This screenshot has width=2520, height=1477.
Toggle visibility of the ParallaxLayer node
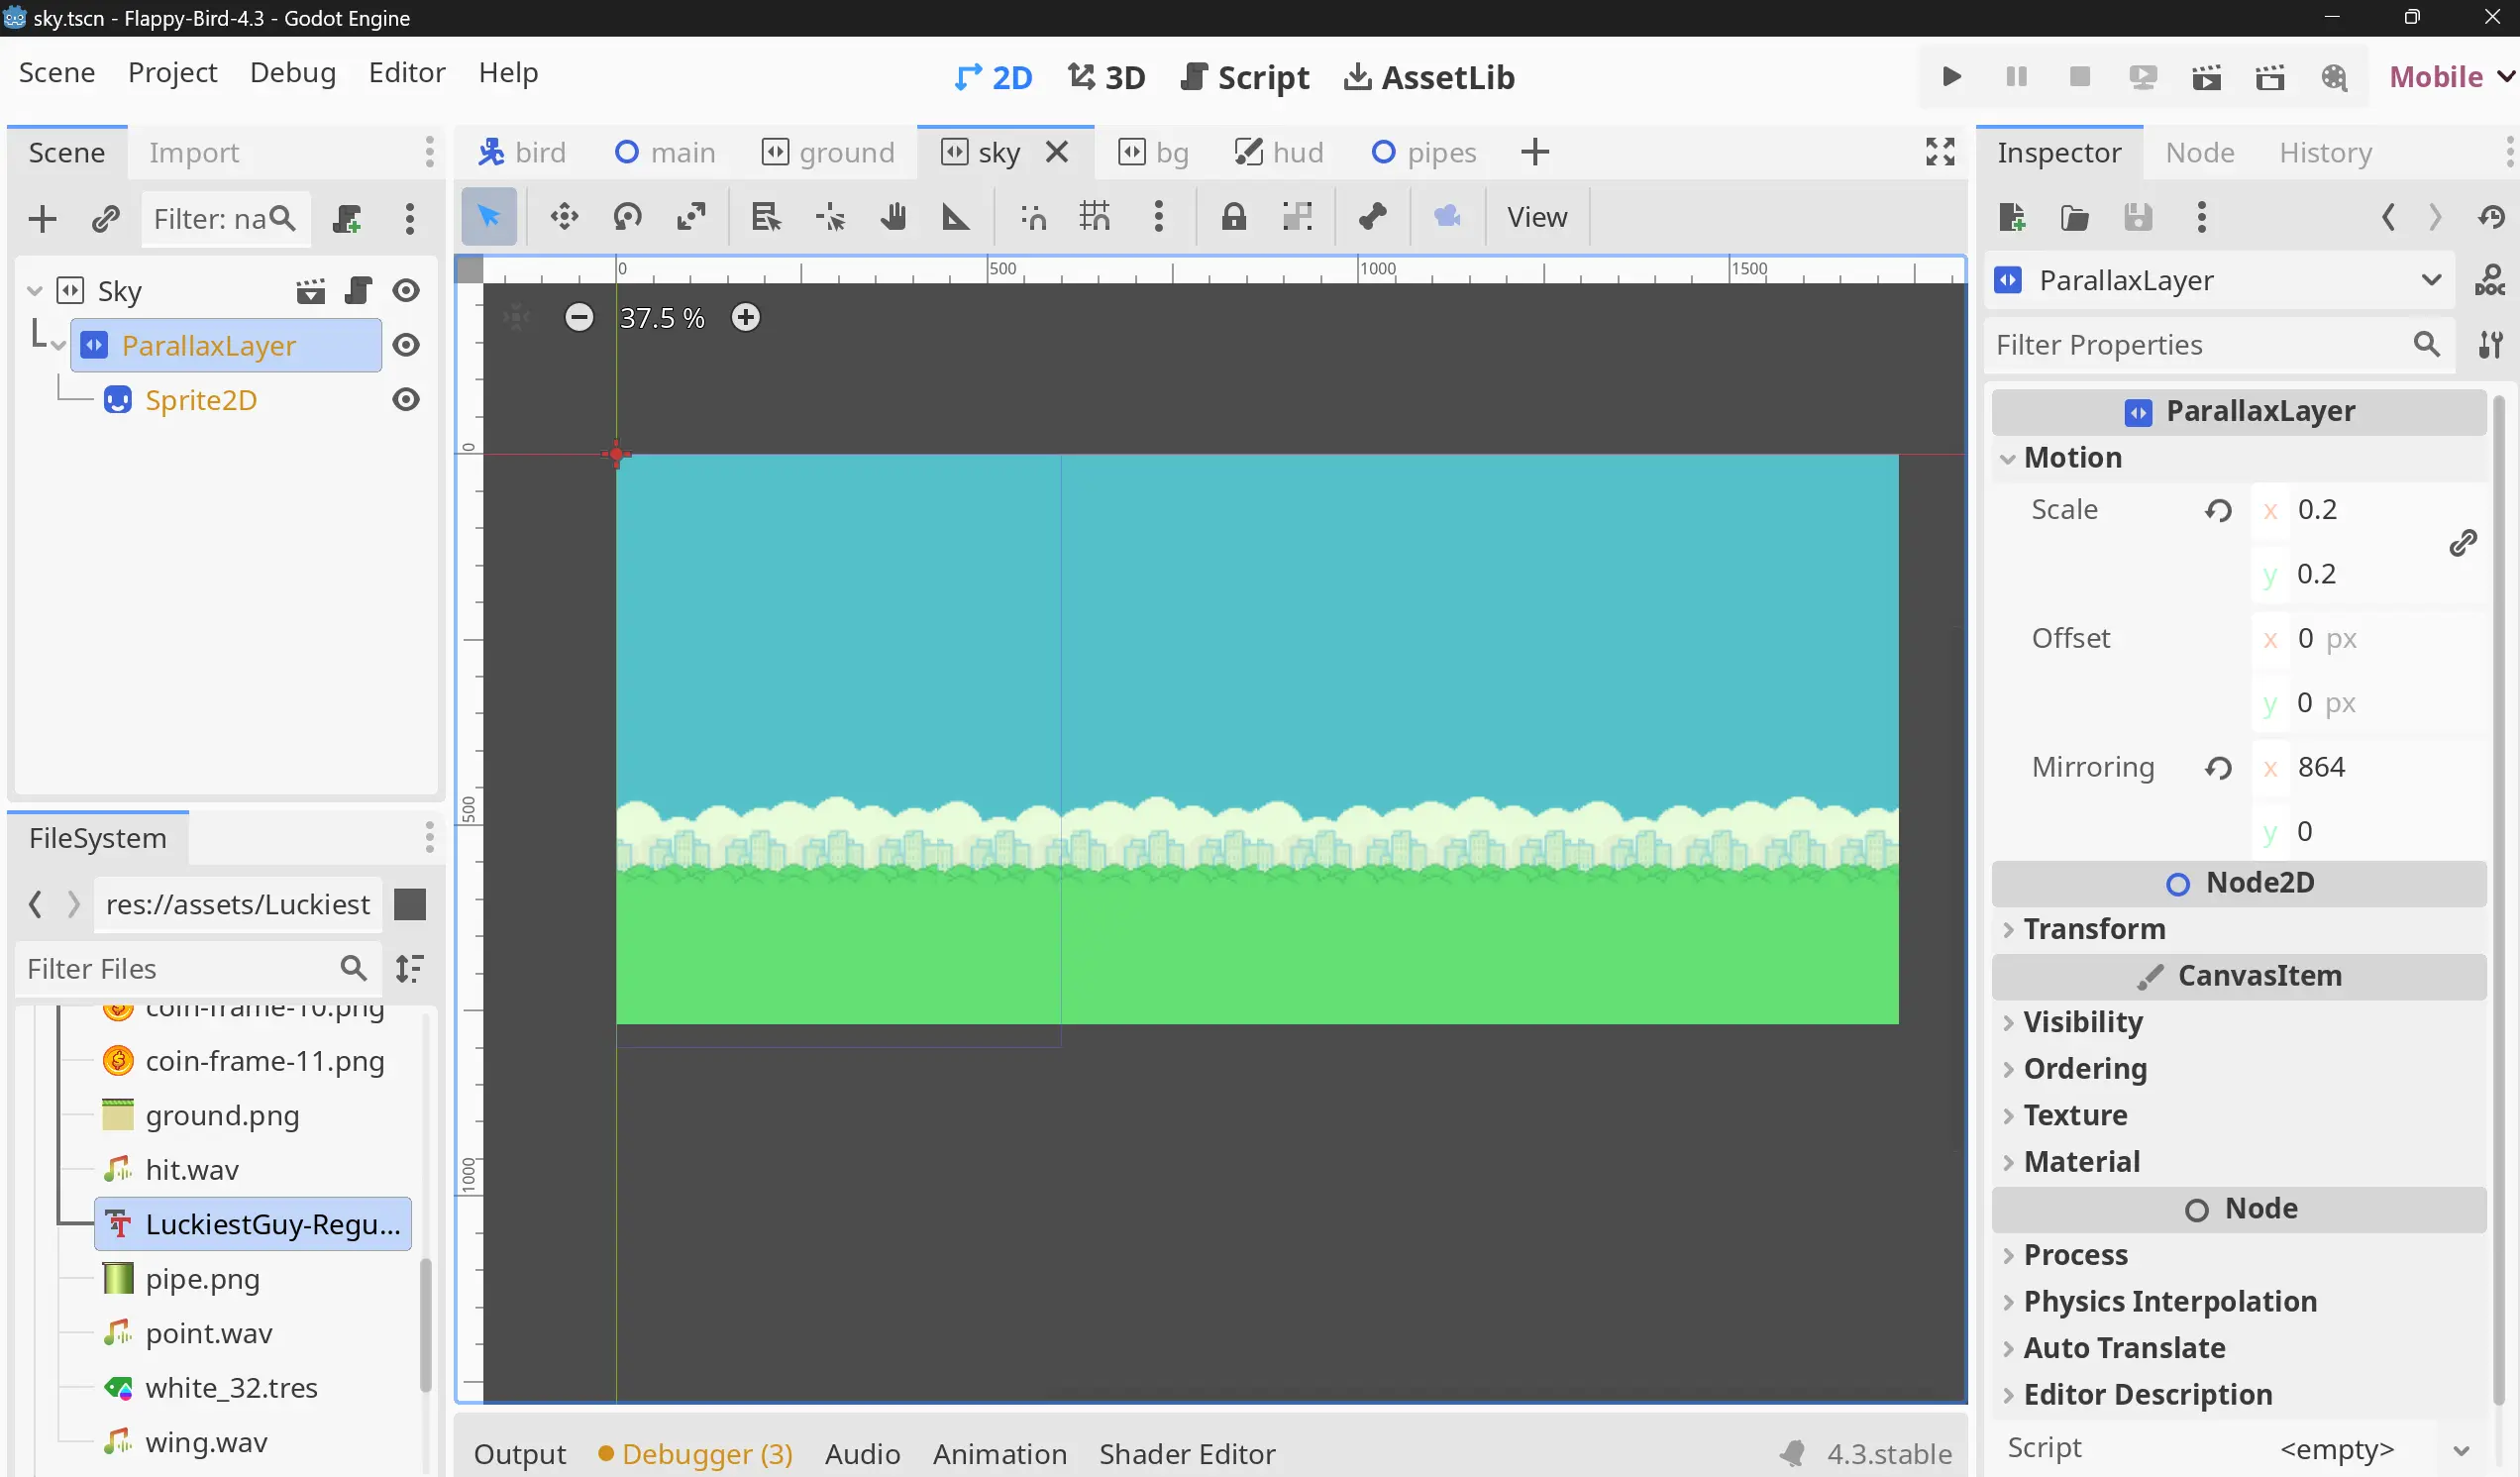pyautogui.click(x=406, y=345)
